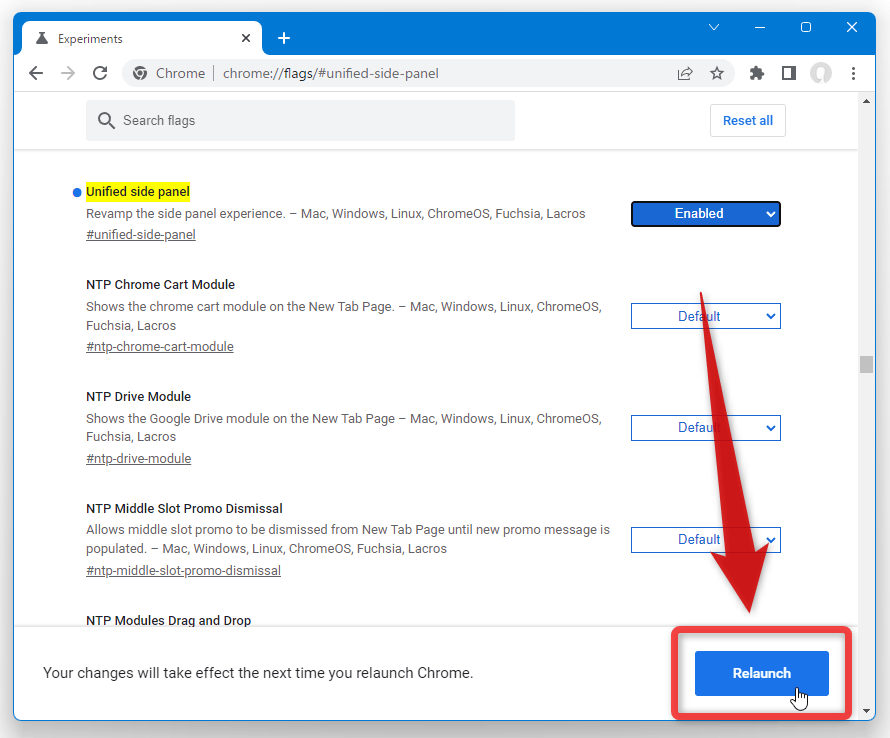Open the profile avatar menu
Viewport: 890px width, 738px height.
tap(821, 73)
